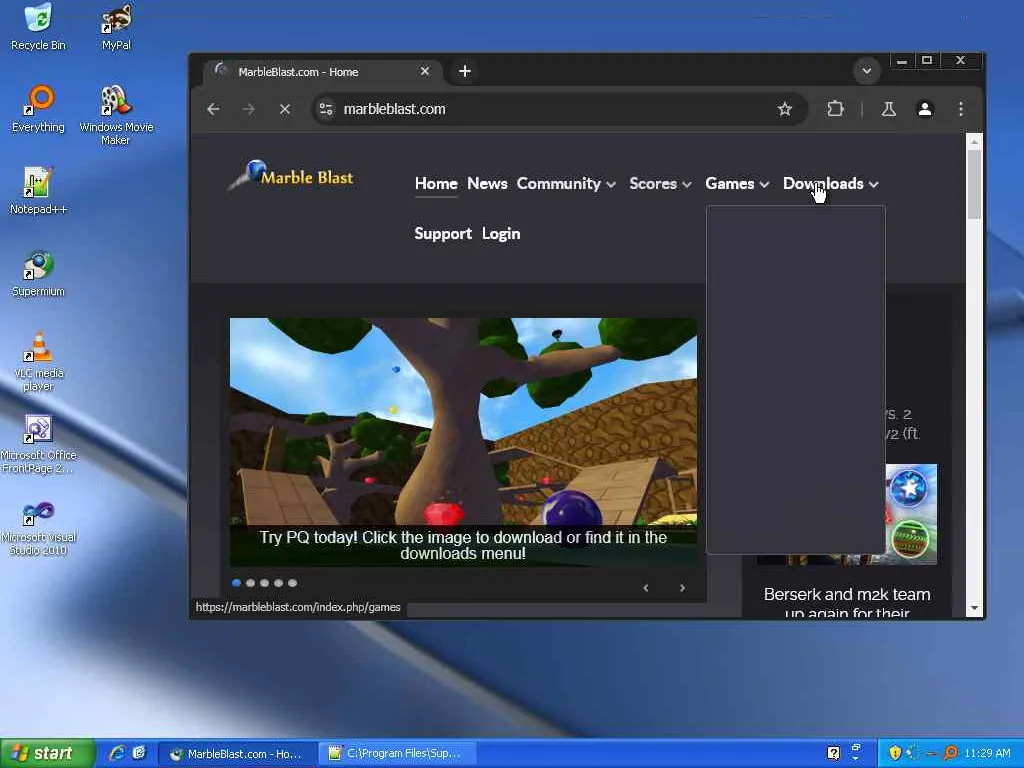Go back using the browser back arrow

[213, 109]
